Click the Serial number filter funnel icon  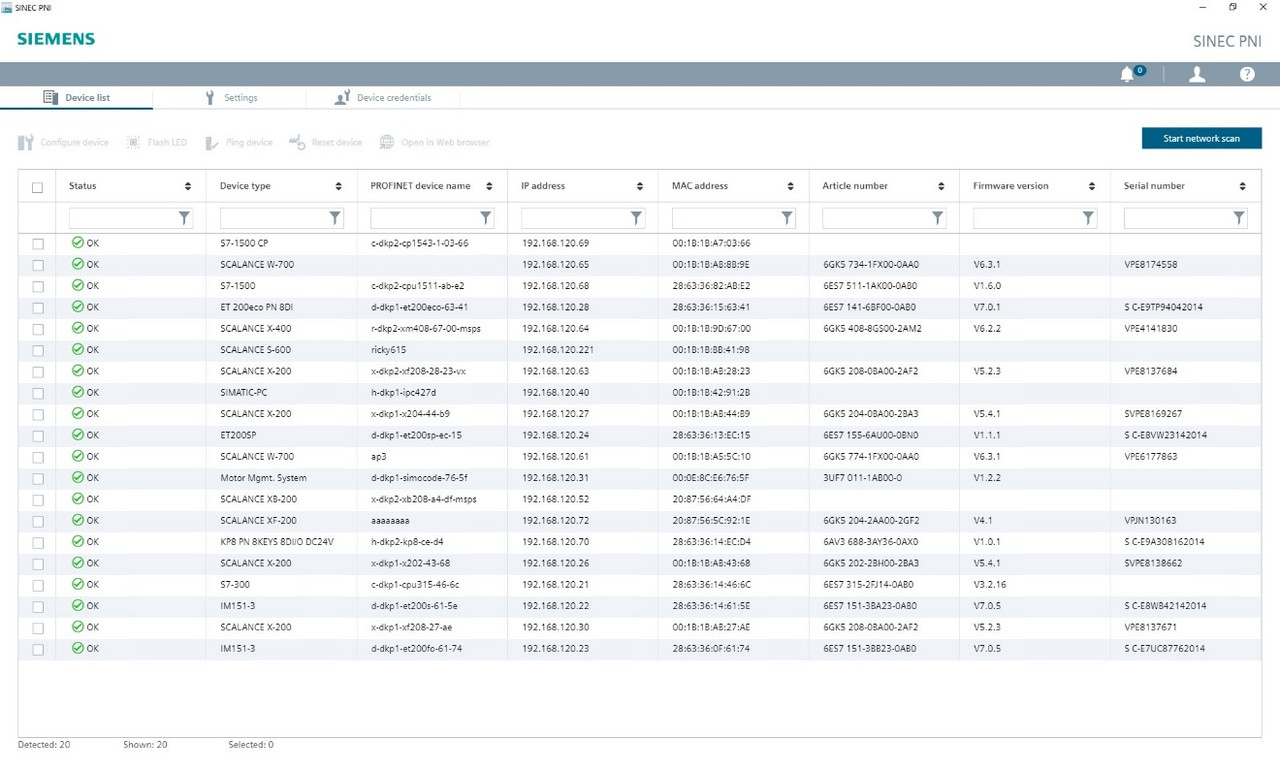click(x=1239, y=218)
